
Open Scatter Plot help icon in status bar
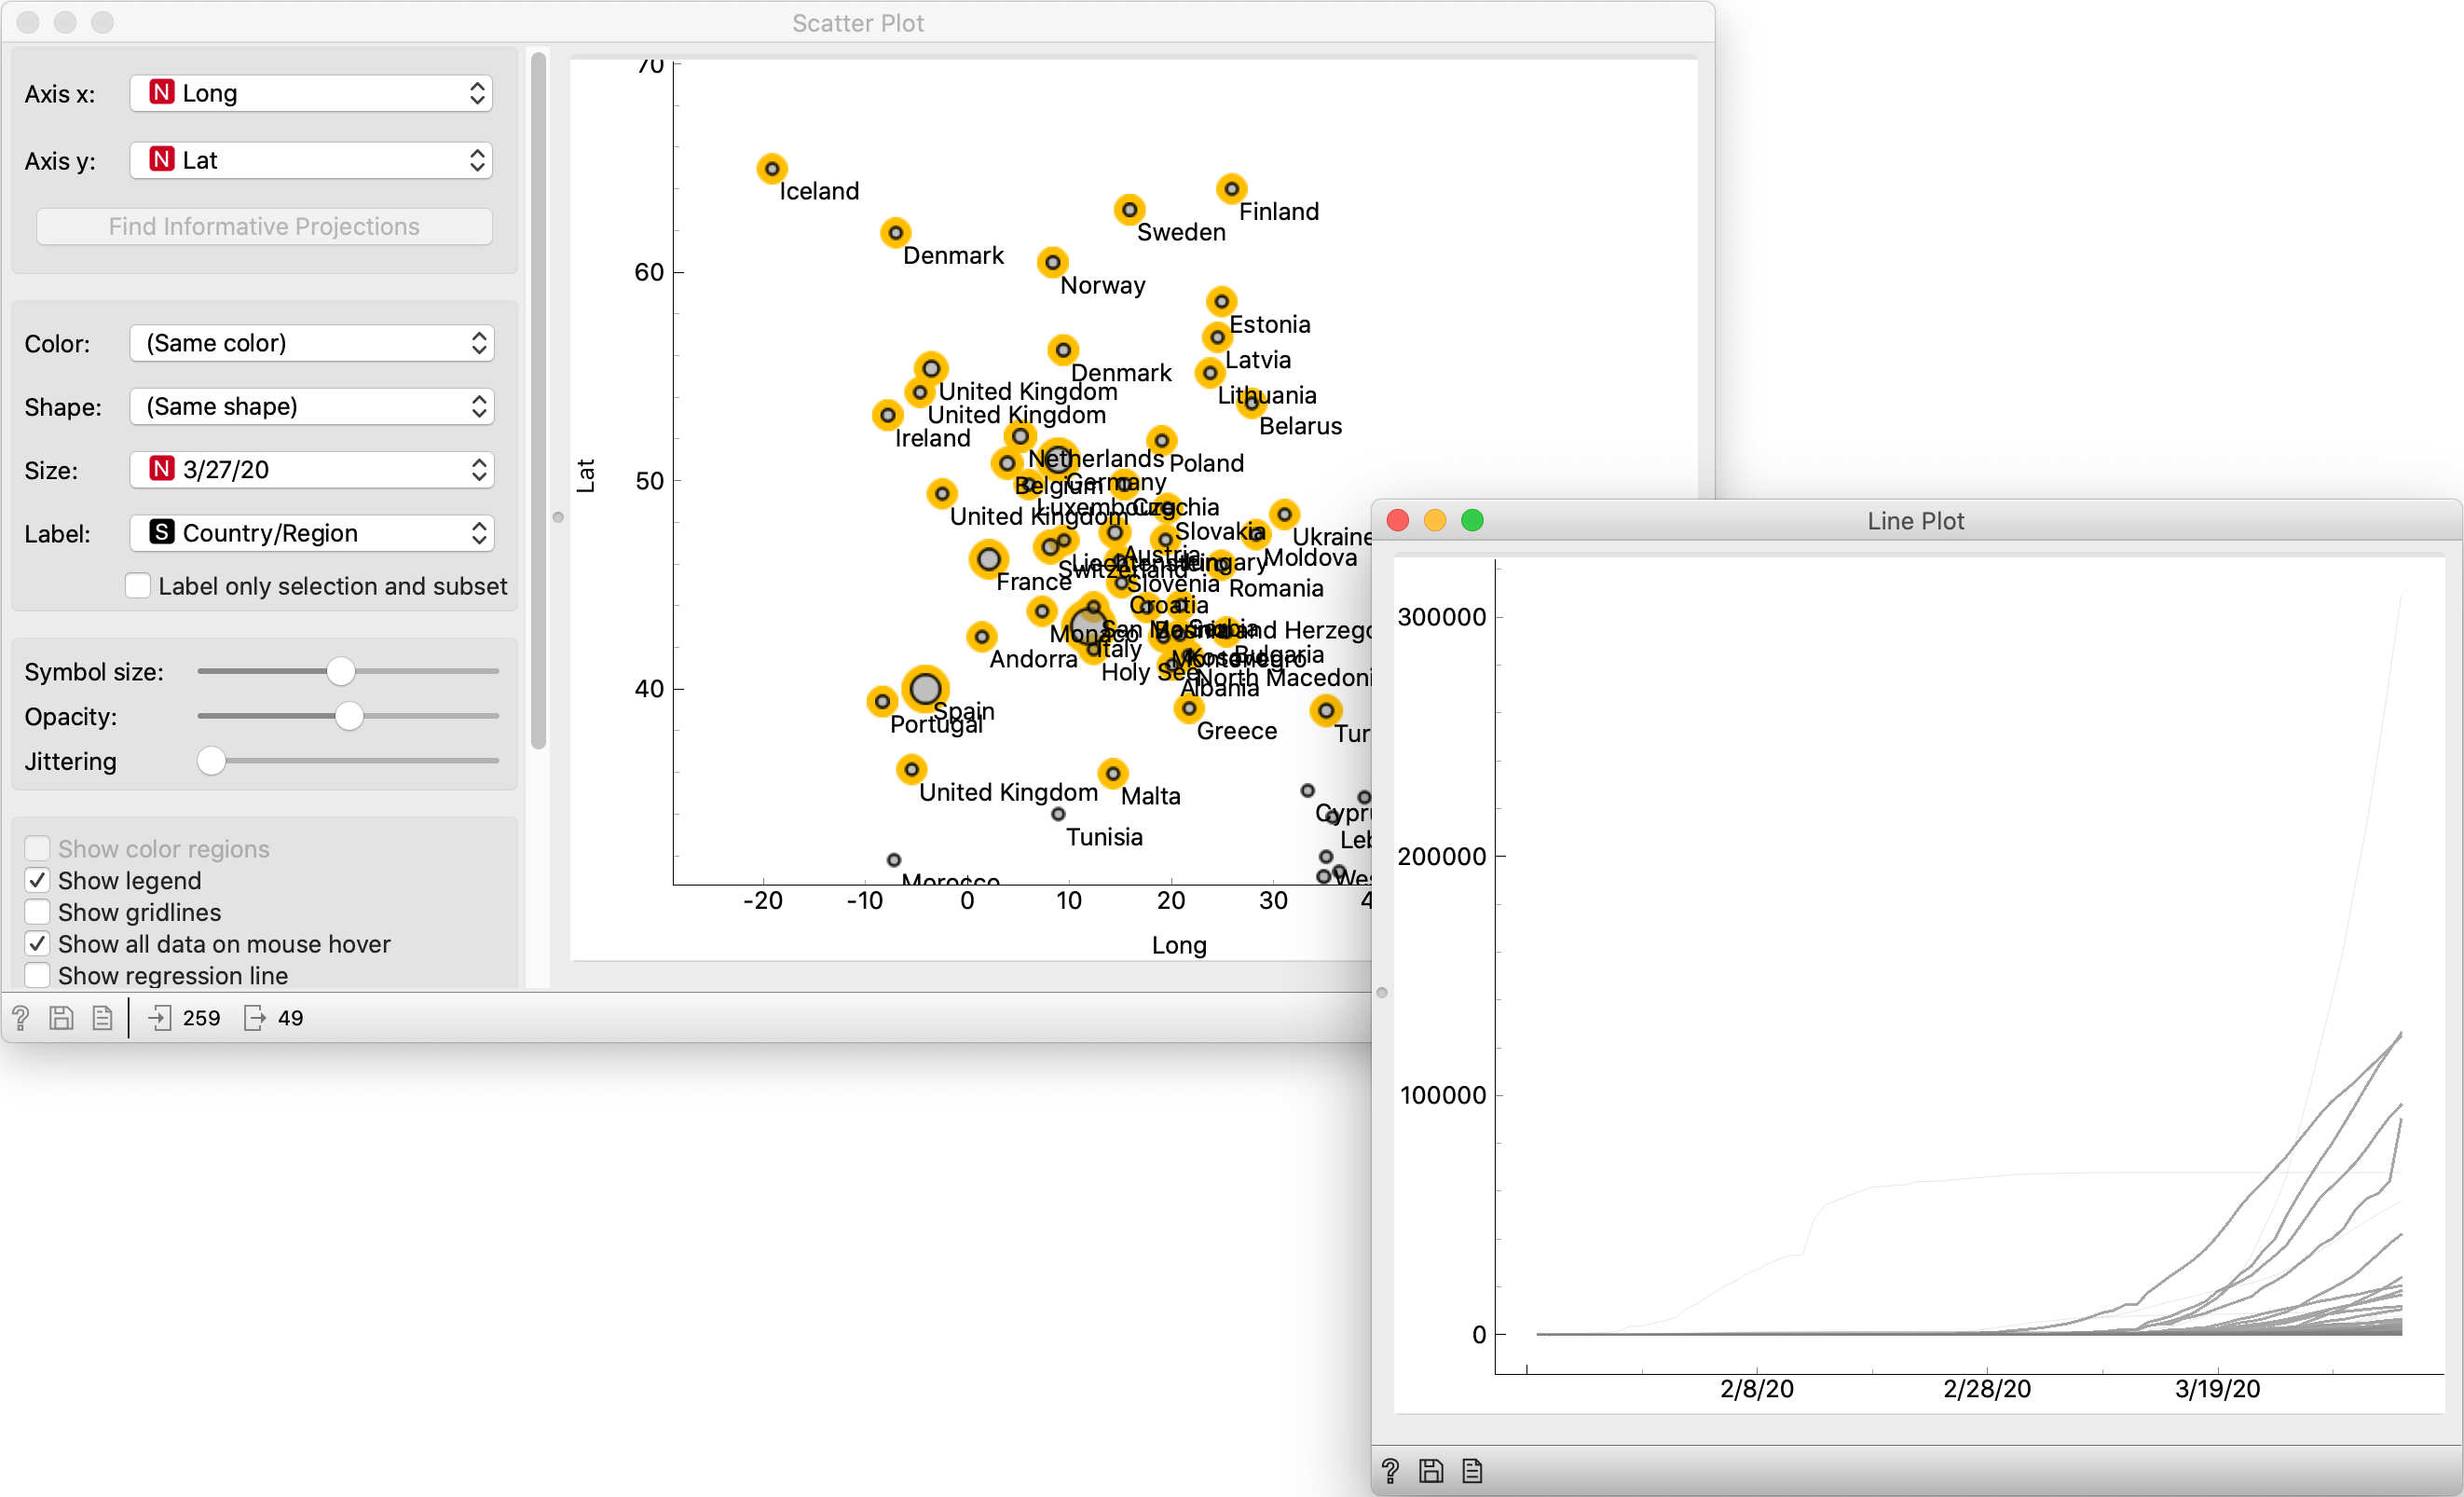pyautogui.click(x=20, y=1018)
